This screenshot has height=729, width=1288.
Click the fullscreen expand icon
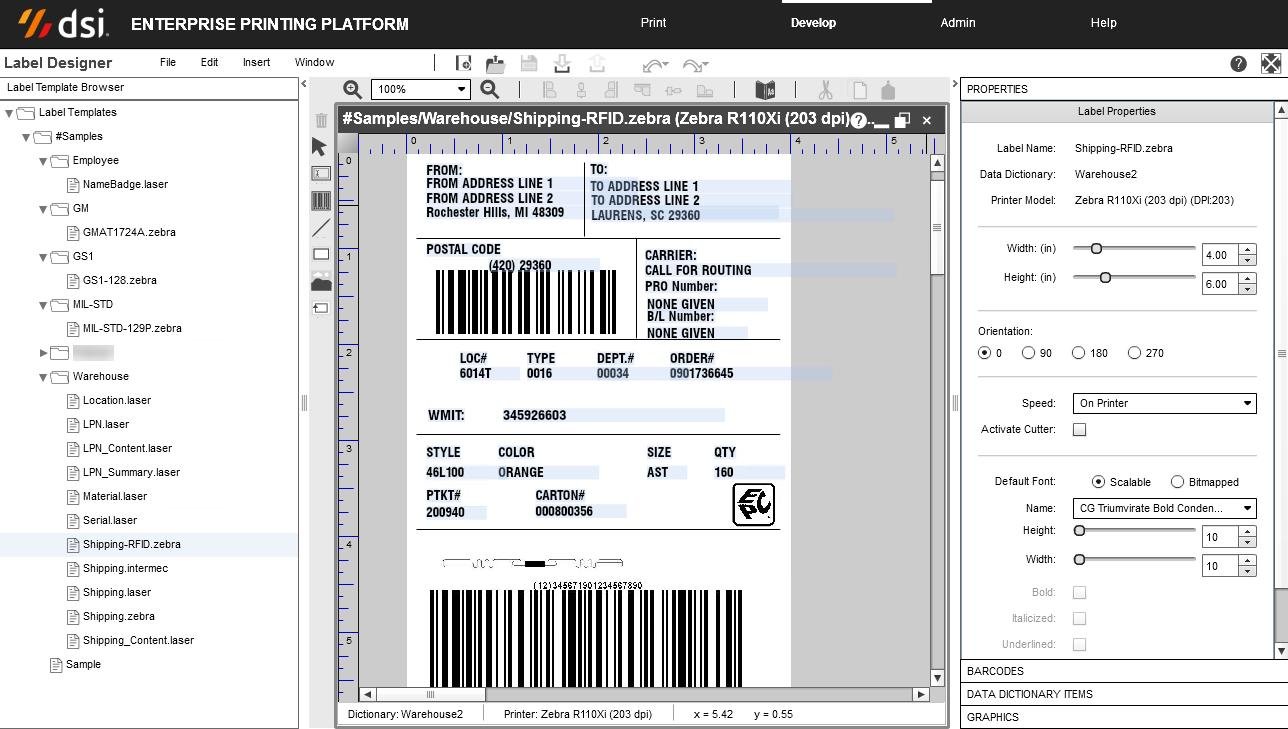tap(1271, 63)
